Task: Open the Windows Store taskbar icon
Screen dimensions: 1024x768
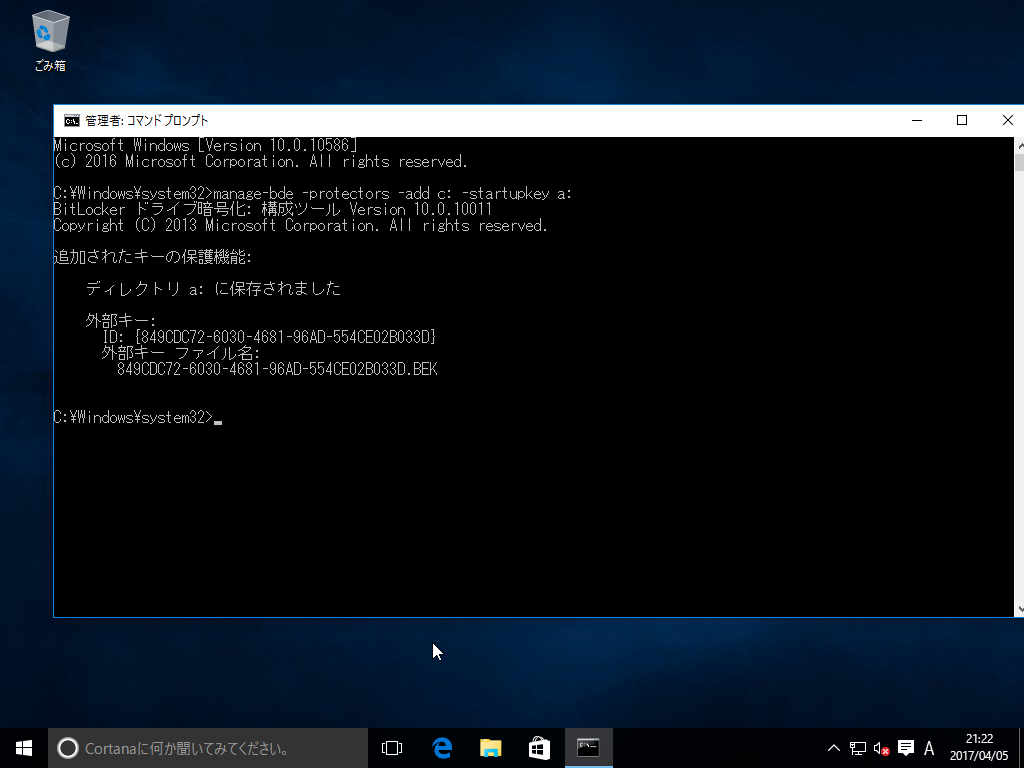Action: [x=539, y=748]
